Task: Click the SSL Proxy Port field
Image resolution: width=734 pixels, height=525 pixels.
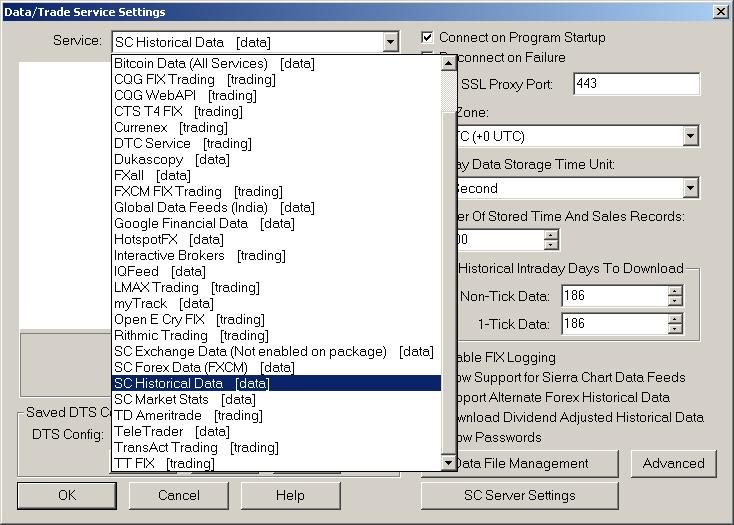Action: [x=636, y=84]
